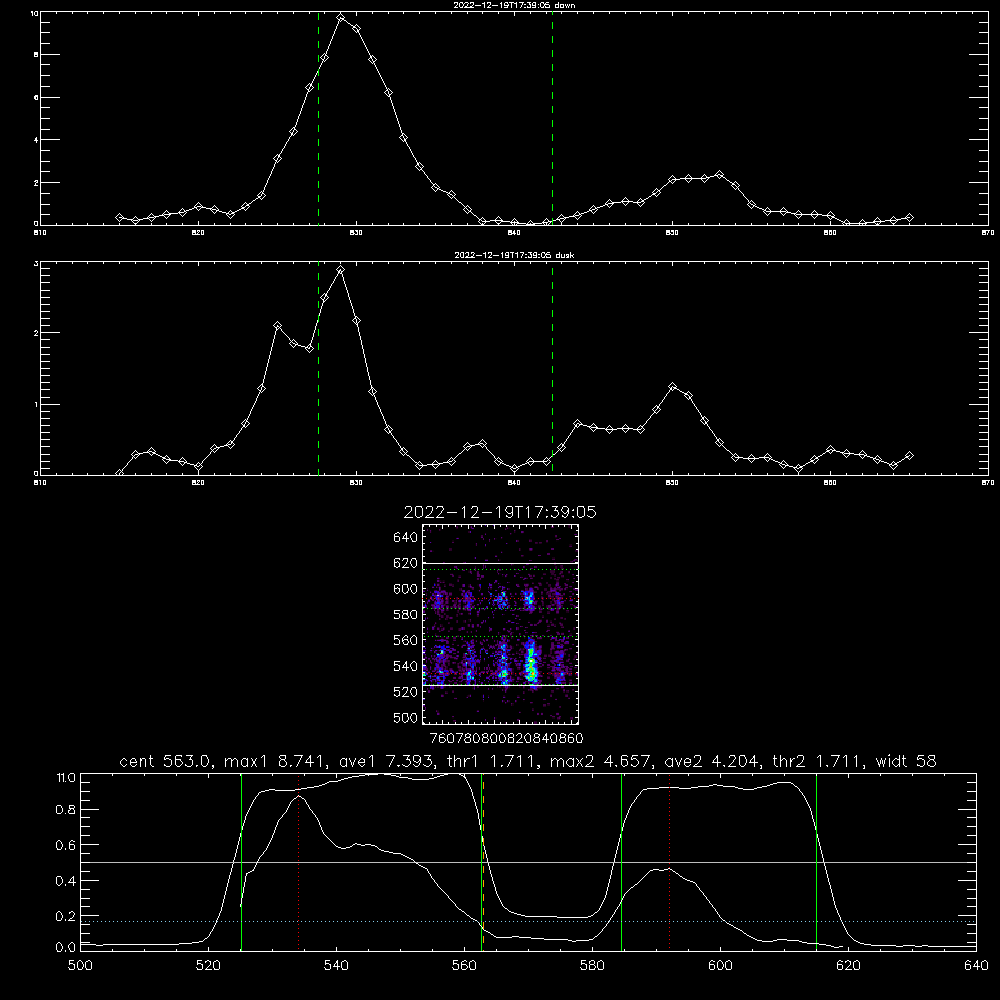Click the bottom plot y-axis label 0.6
This screenshot has width=1000, height=1000.
coord(66,845)
